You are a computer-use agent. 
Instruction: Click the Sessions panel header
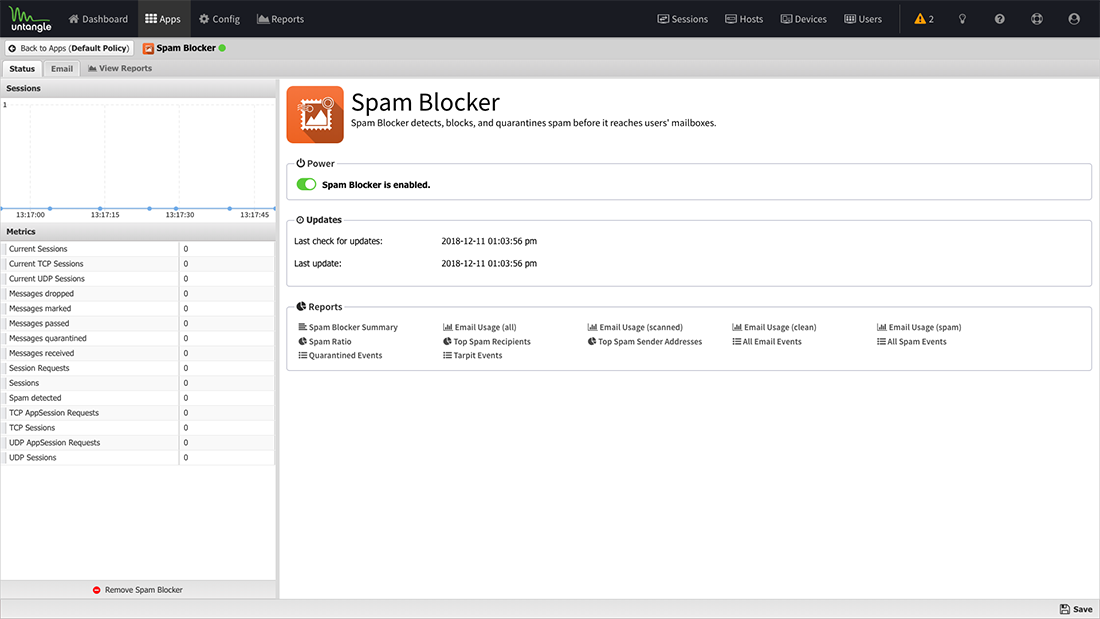click(138, 88)
